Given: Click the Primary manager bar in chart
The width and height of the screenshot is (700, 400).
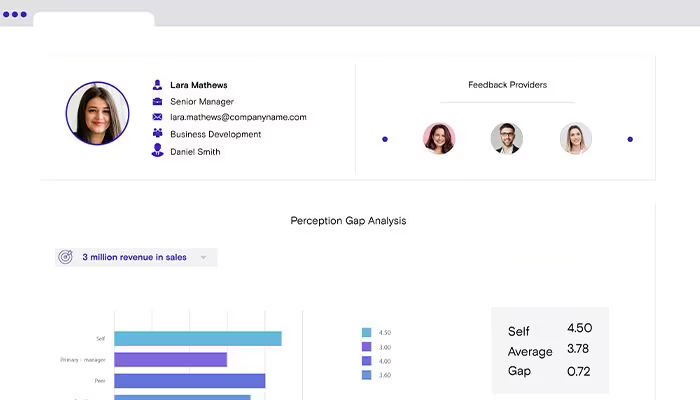Looking at the screenshot, I should pos(171,359).
